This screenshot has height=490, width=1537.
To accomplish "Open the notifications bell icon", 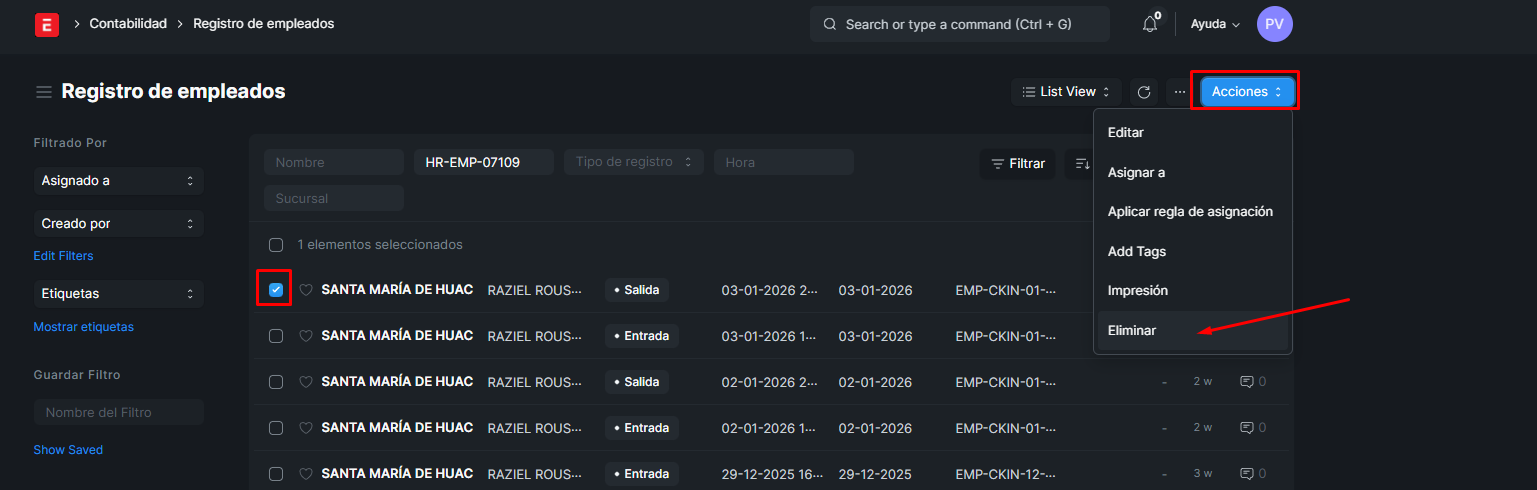I will pyautogui.click(x=1150, y=24).
